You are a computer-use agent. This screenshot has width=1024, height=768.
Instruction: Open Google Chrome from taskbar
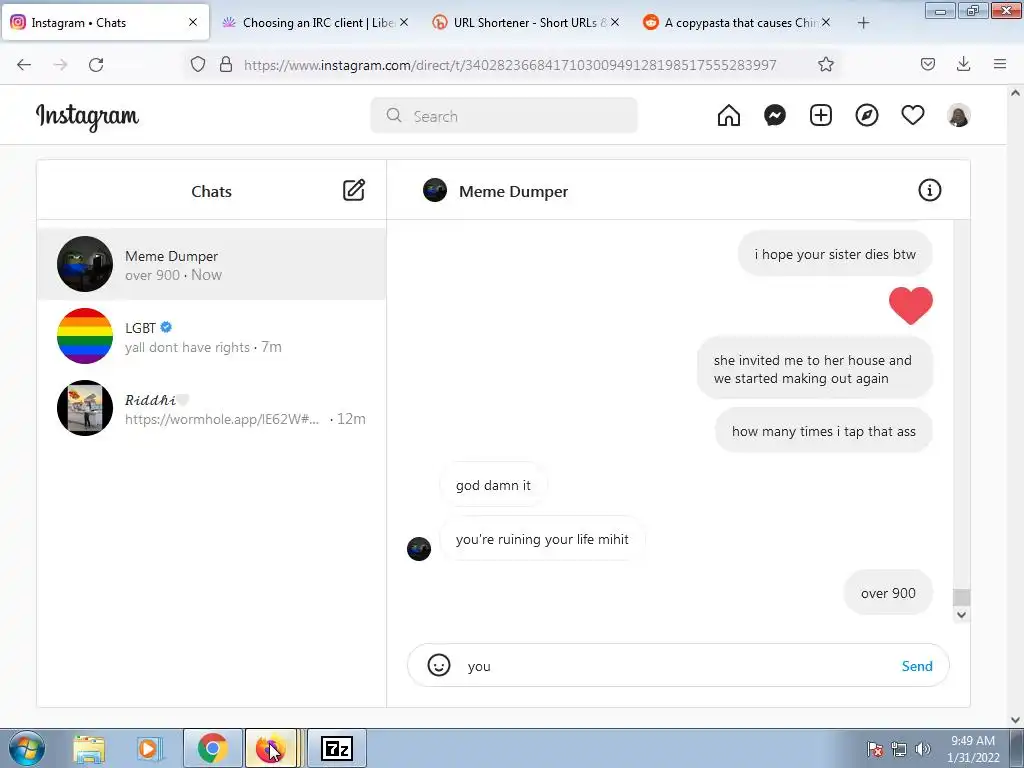tap(212, 748)
